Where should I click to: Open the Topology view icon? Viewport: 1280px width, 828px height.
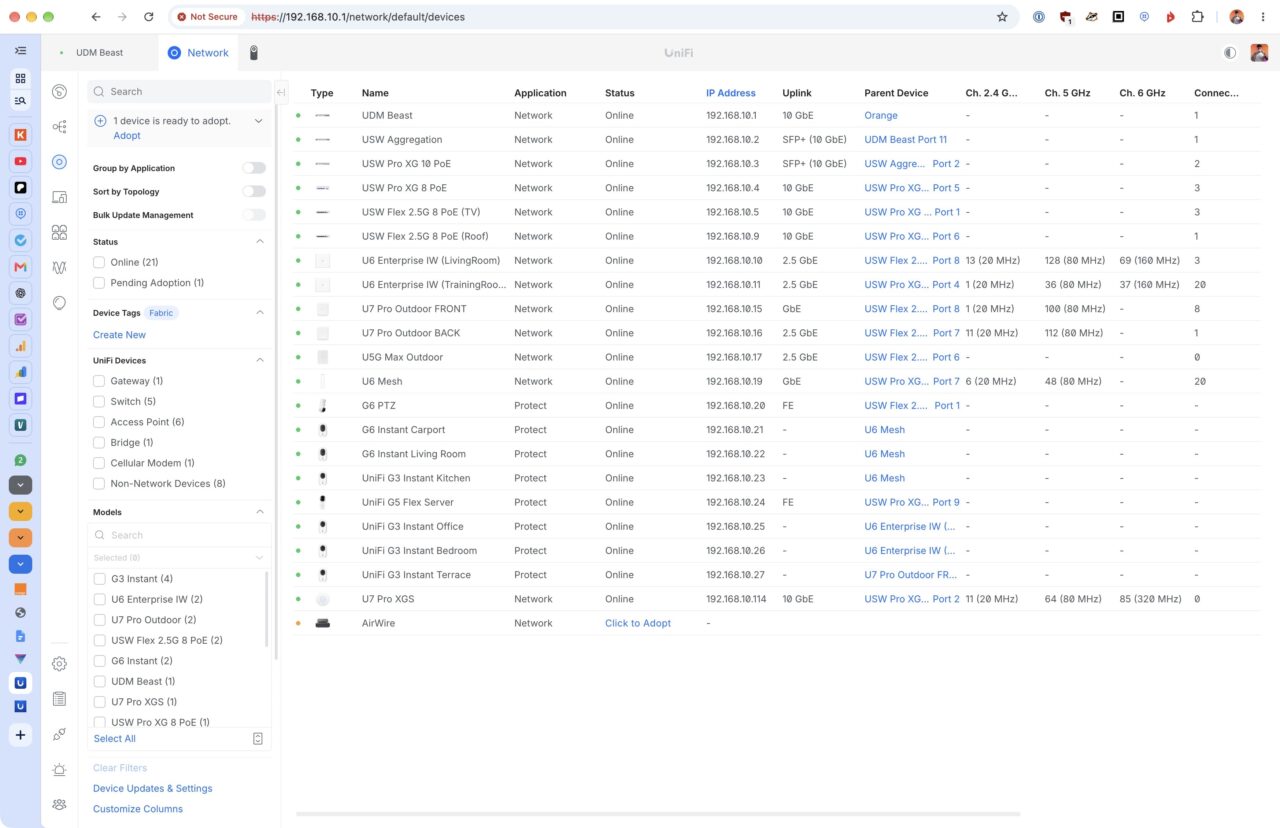point(59,127)
